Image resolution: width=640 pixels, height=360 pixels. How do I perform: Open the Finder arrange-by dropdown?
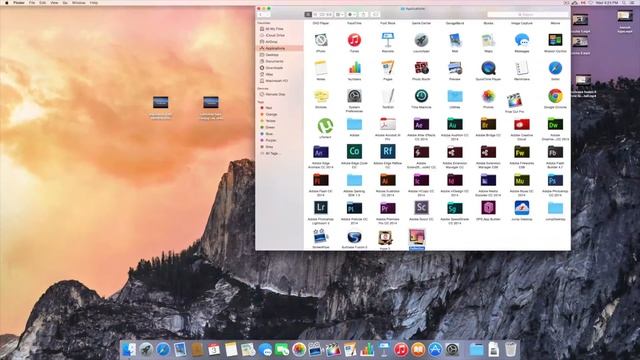(x=340, y=14)
